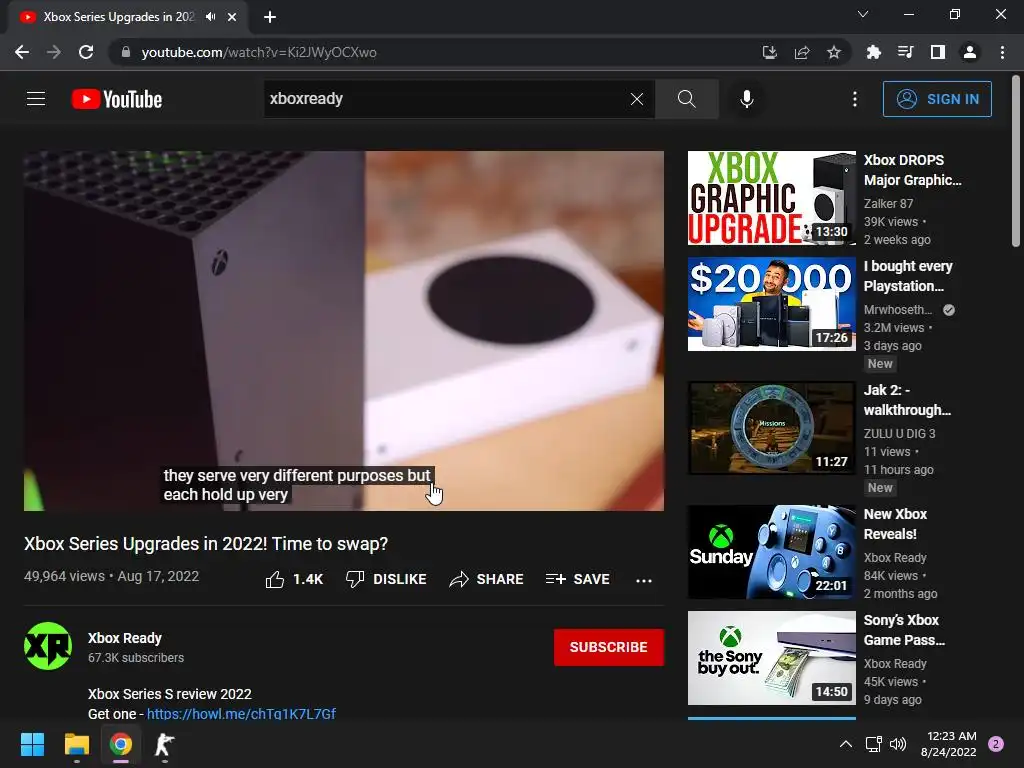Click the magnifier search button
1024x768 pixels.
pos(686,99)
